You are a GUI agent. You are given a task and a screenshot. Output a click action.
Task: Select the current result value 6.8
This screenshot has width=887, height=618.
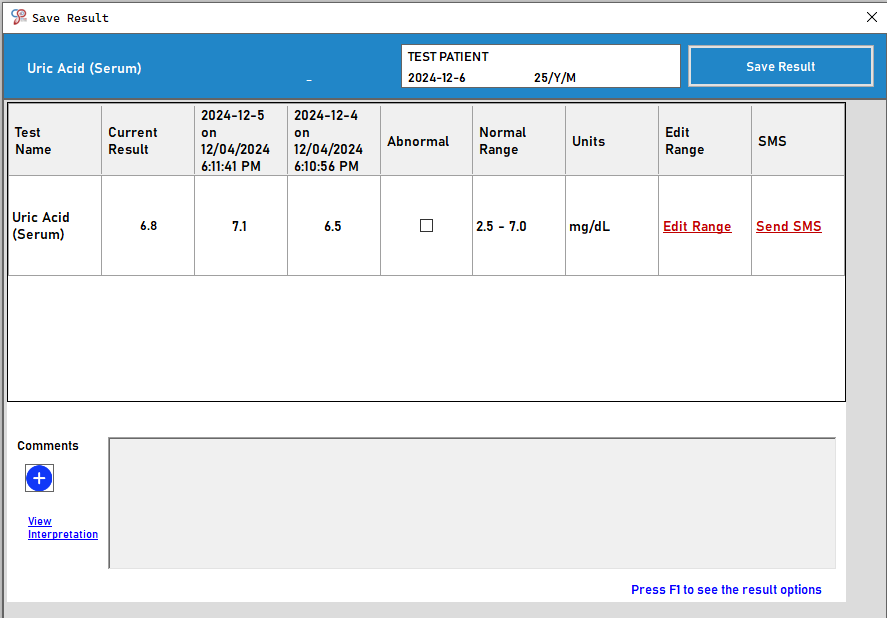point(148,226)
